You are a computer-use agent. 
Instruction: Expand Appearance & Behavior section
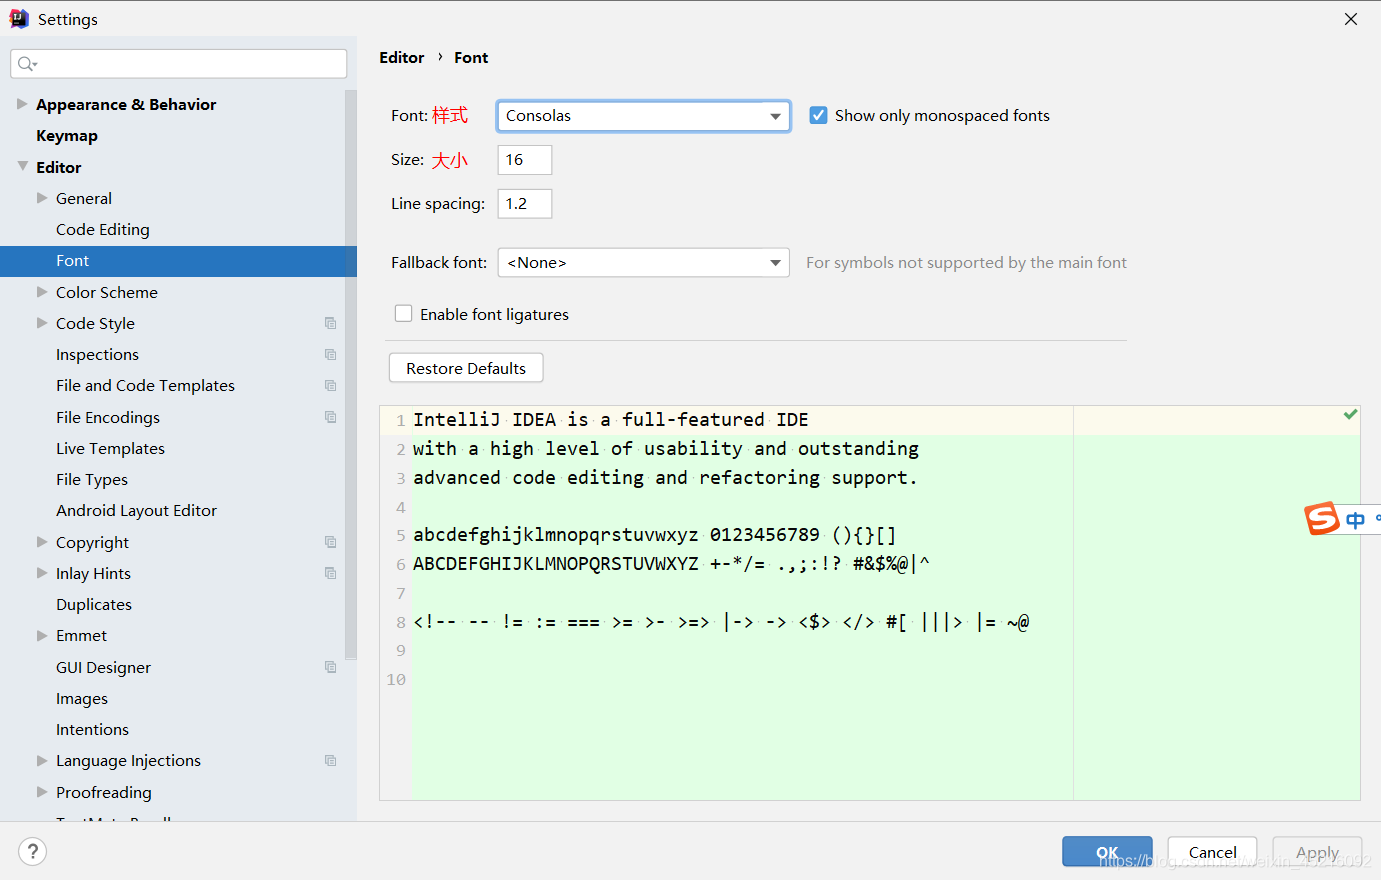[x=22, y=104]
